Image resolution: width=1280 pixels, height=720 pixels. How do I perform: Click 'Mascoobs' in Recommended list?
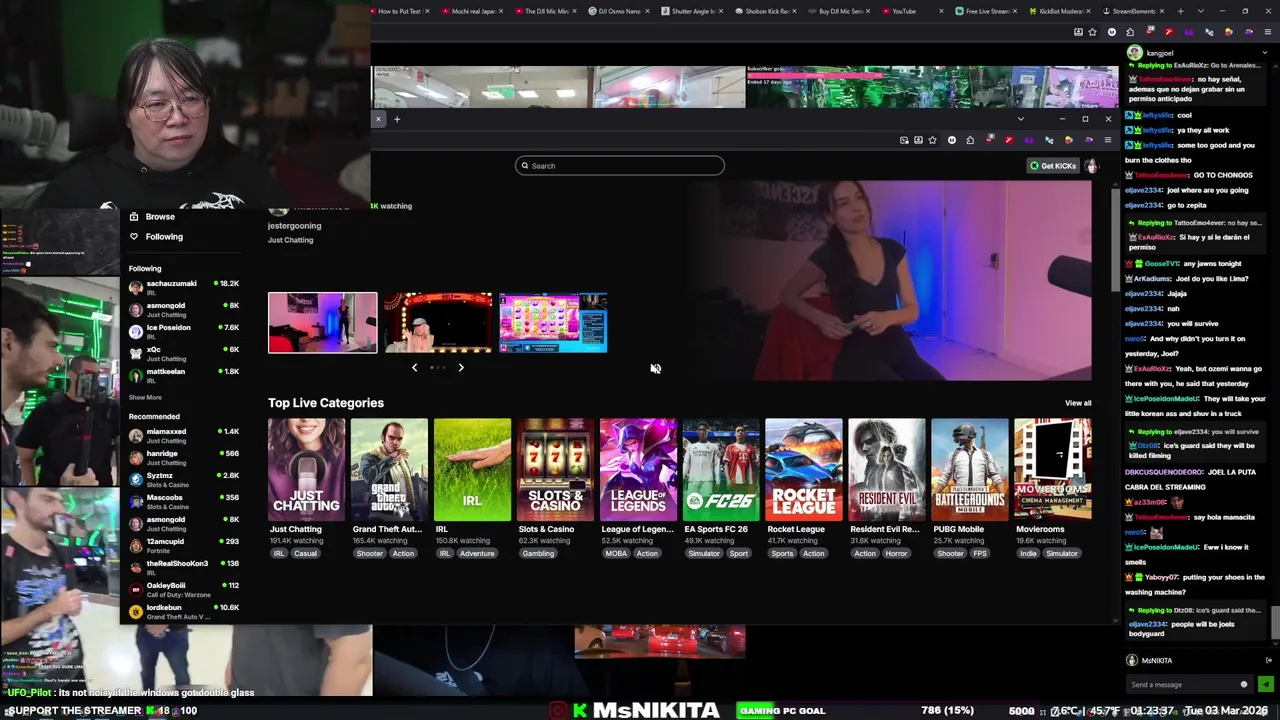point(165,498)
